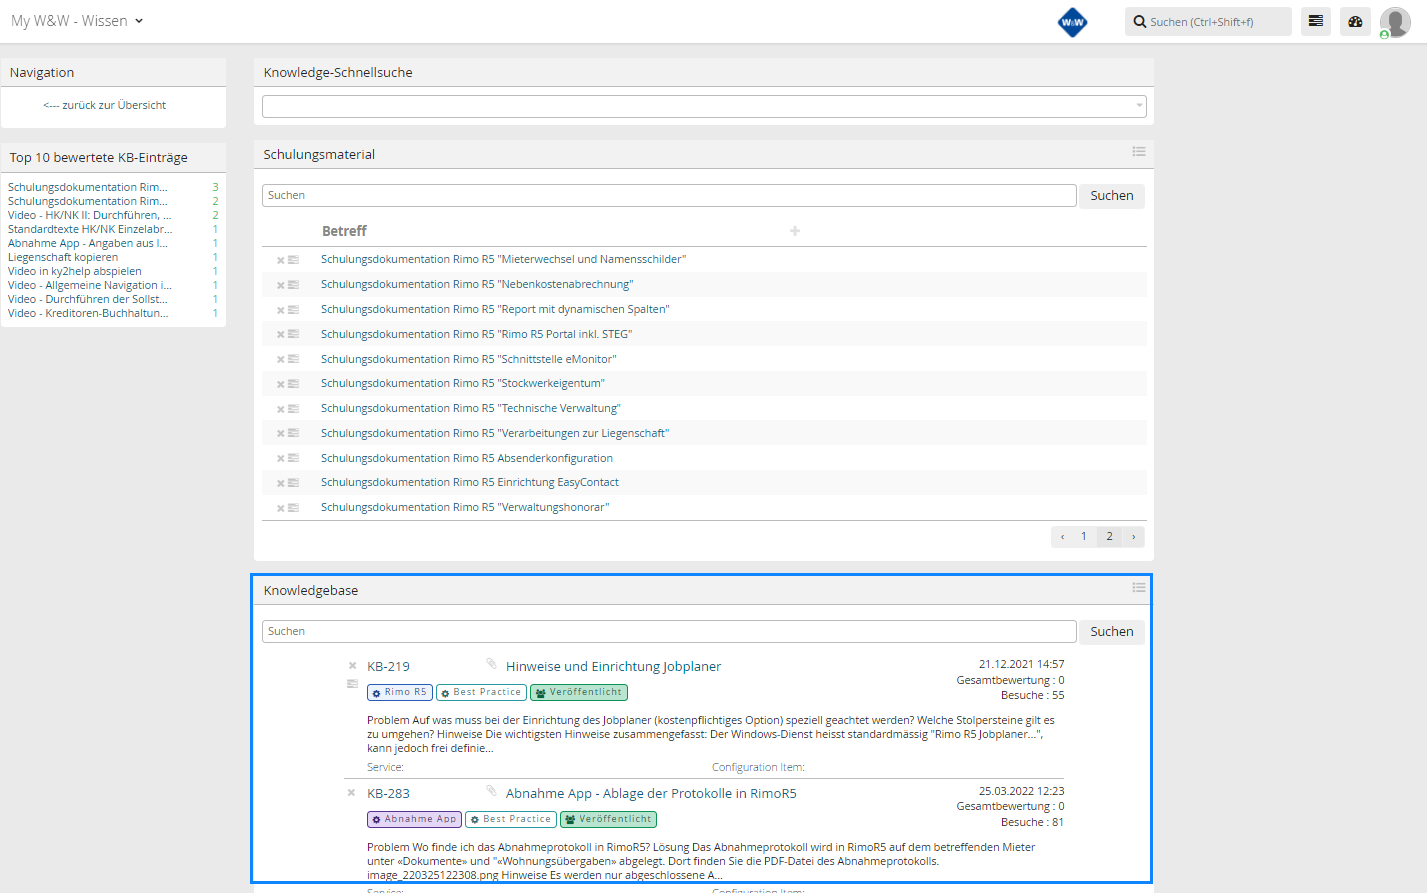
Task: Open 'Verarbeitungen zur Liegenschaft' training document
Action: pos(495,433)
